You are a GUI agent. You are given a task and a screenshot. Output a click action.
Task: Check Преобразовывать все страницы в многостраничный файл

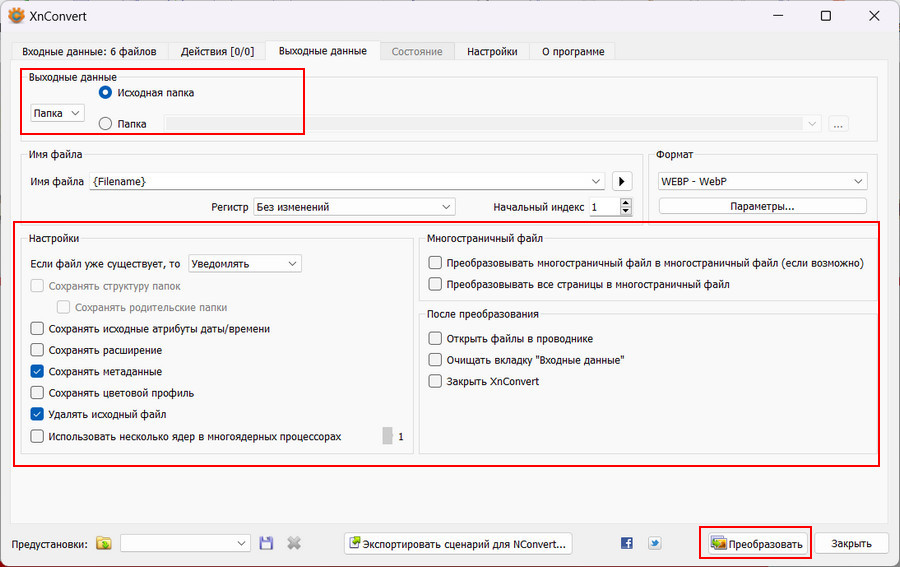(435, 284)
